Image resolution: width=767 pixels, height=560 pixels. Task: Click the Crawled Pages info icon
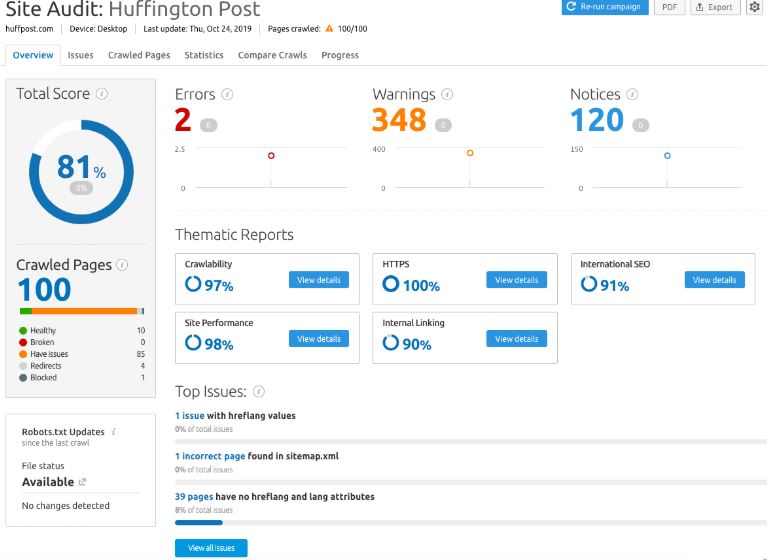(122, 265)
